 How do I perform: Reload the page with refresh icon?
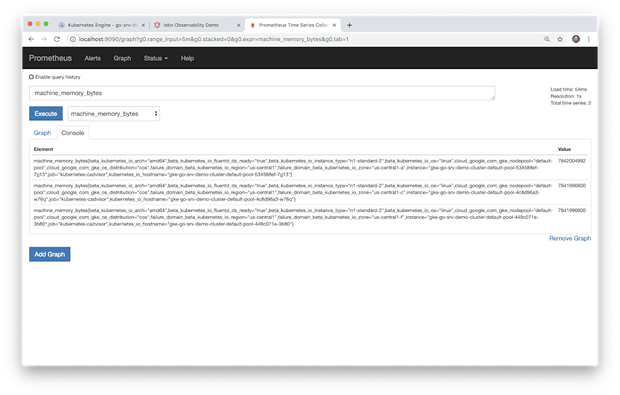tap(57, 39)
